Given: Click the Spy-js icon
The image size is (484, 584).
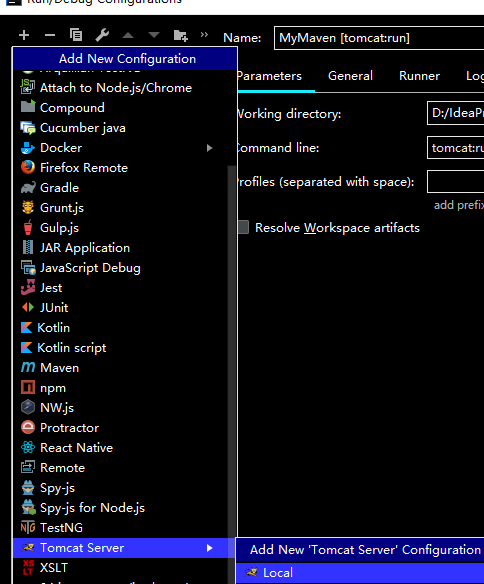Looking at the screenshot, I should click(28, 488).
